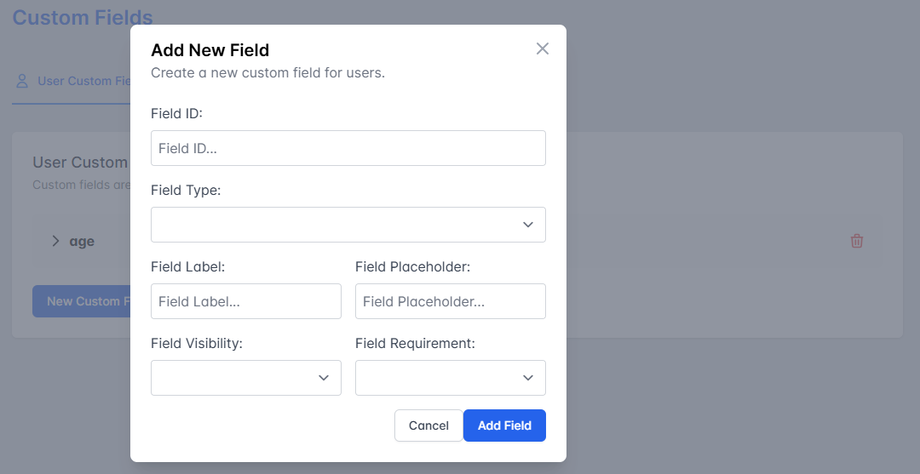Close the Add New Field dialog
Viewport: 920px width, 474px height.
(542, 49)
